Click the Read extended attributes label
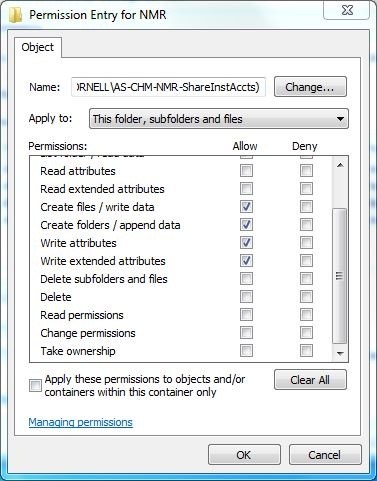 click(102, 189)
